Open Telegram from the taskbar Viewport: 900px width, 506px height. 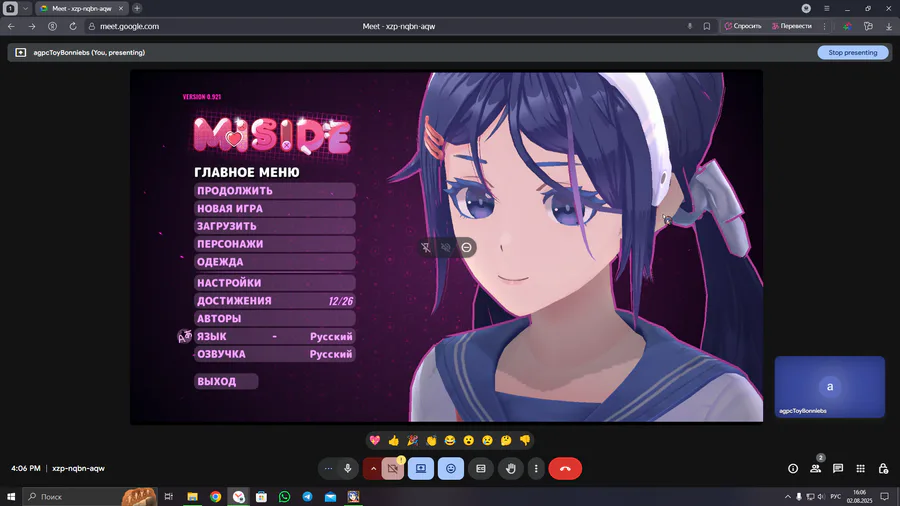308,497
